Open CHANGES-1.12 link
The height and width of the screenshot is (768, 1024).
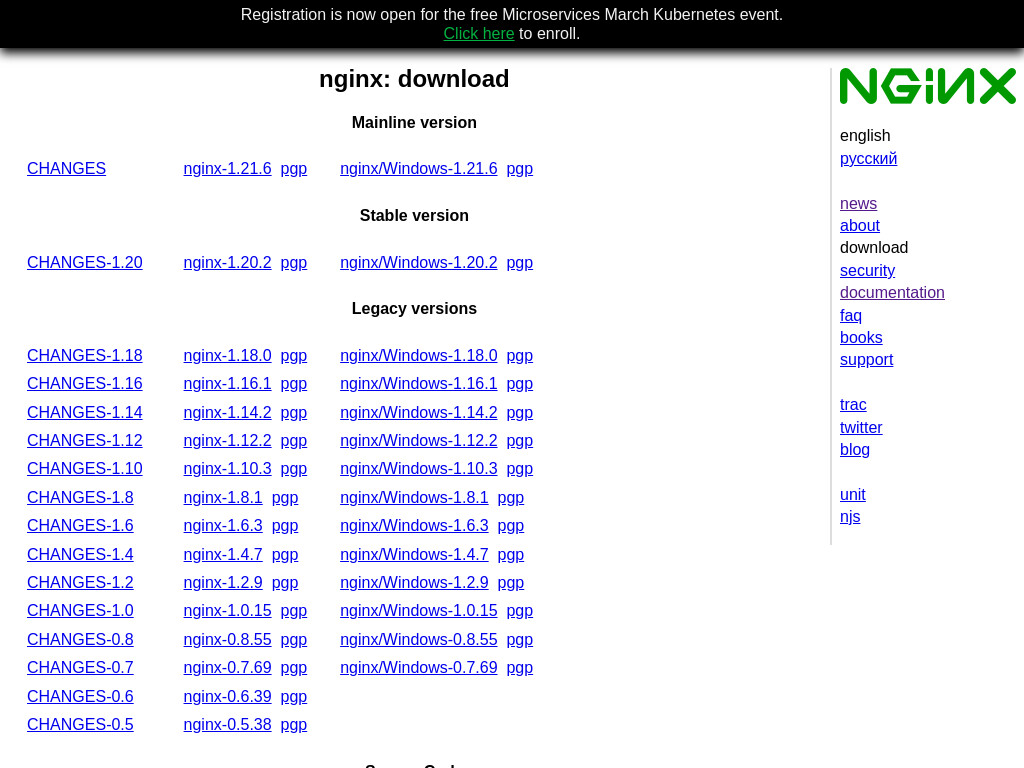point(84,440)
